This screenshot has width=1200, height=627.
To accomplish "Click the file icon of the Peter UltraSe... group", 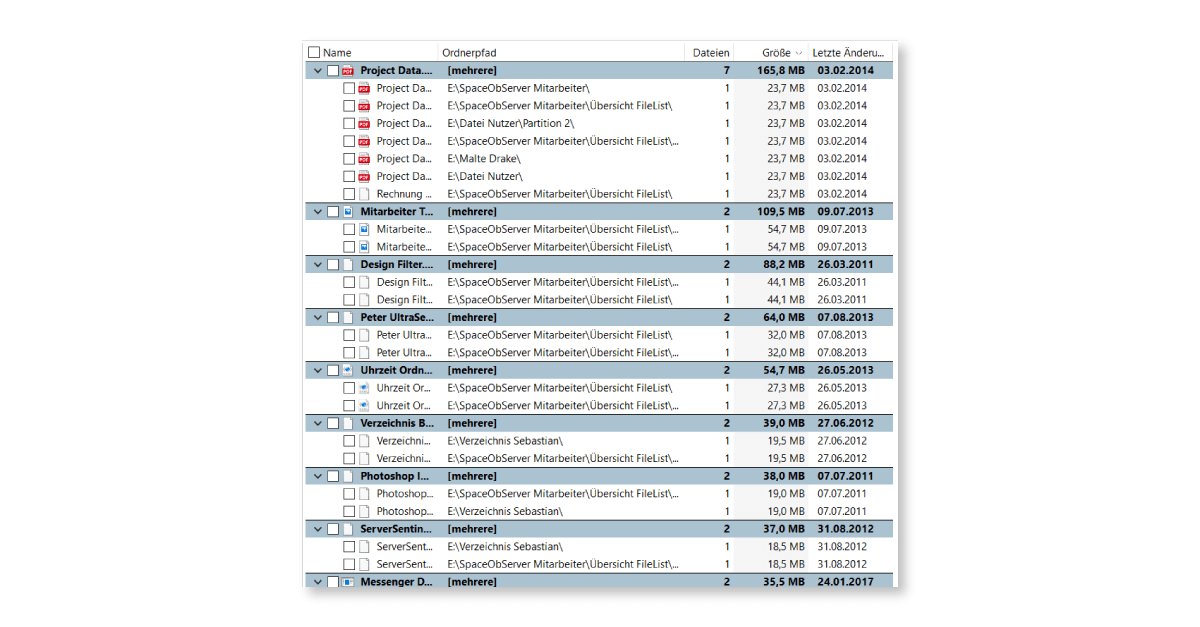I will (348, 318).
